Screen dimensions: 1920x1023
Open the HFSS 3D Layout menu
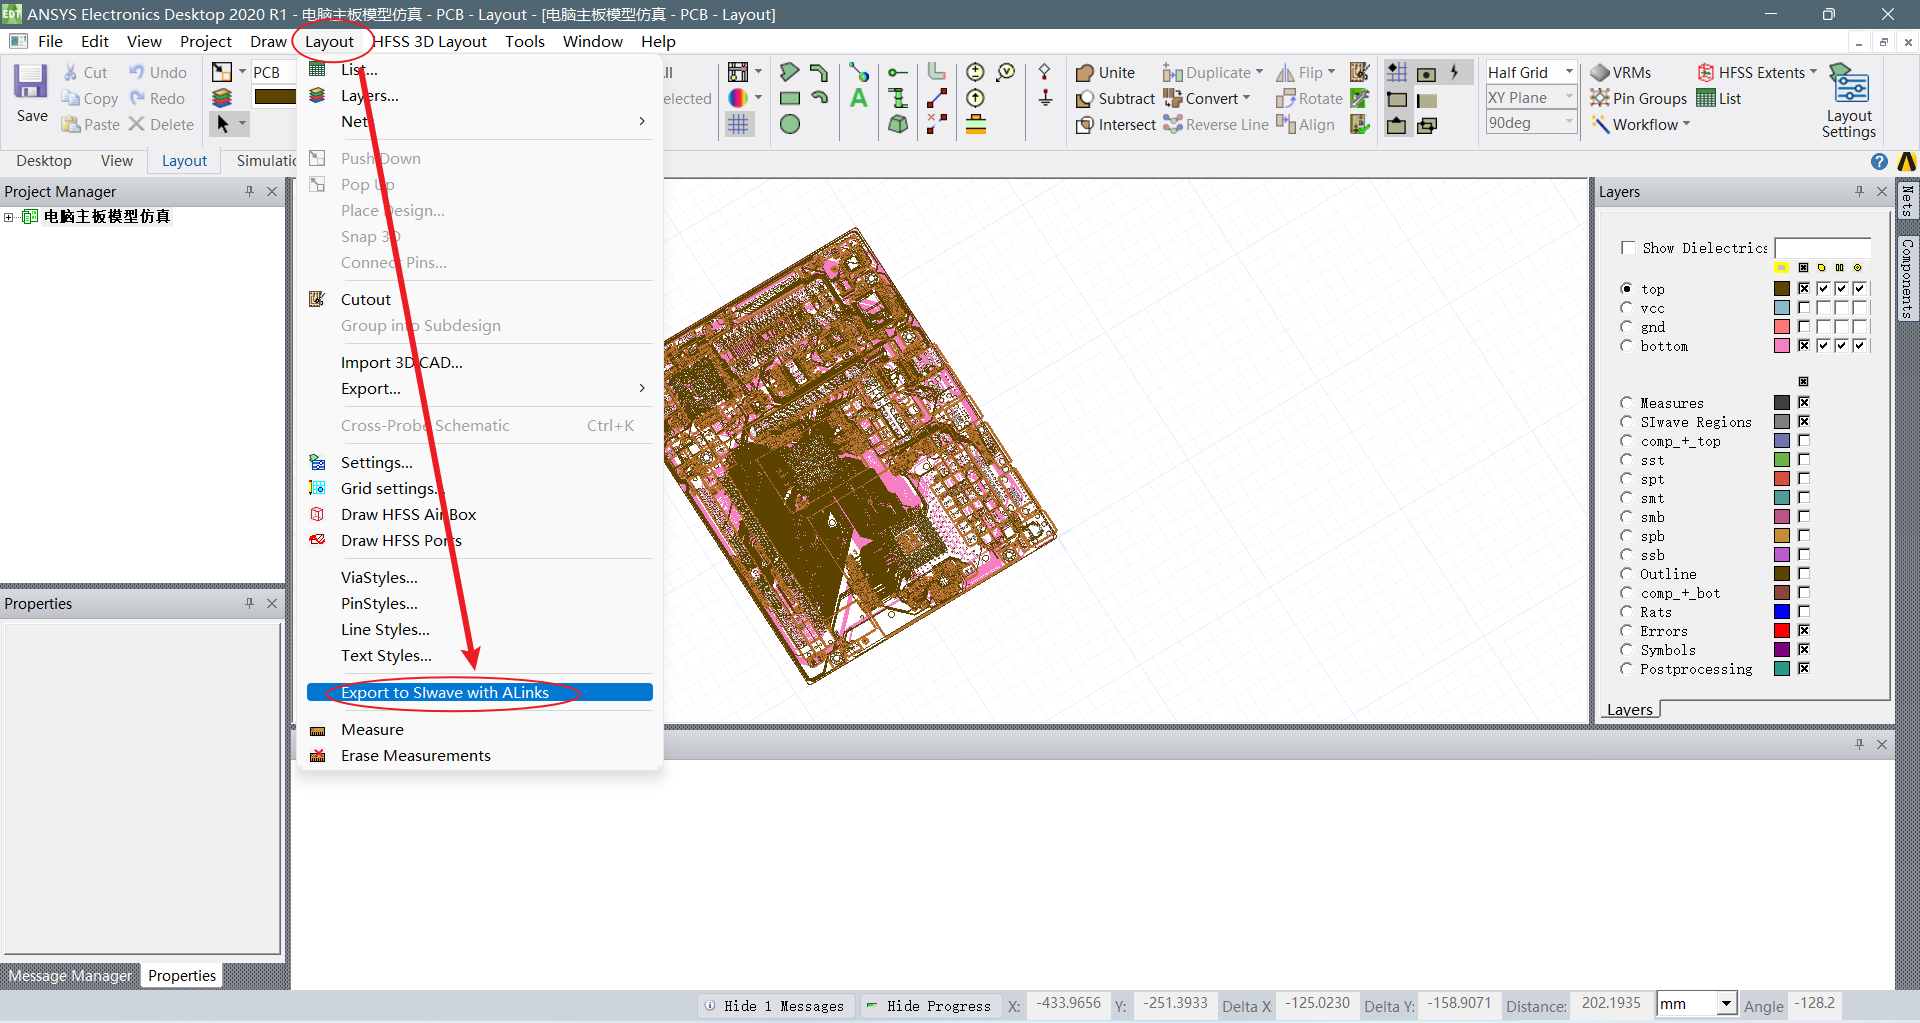(432, 41)
